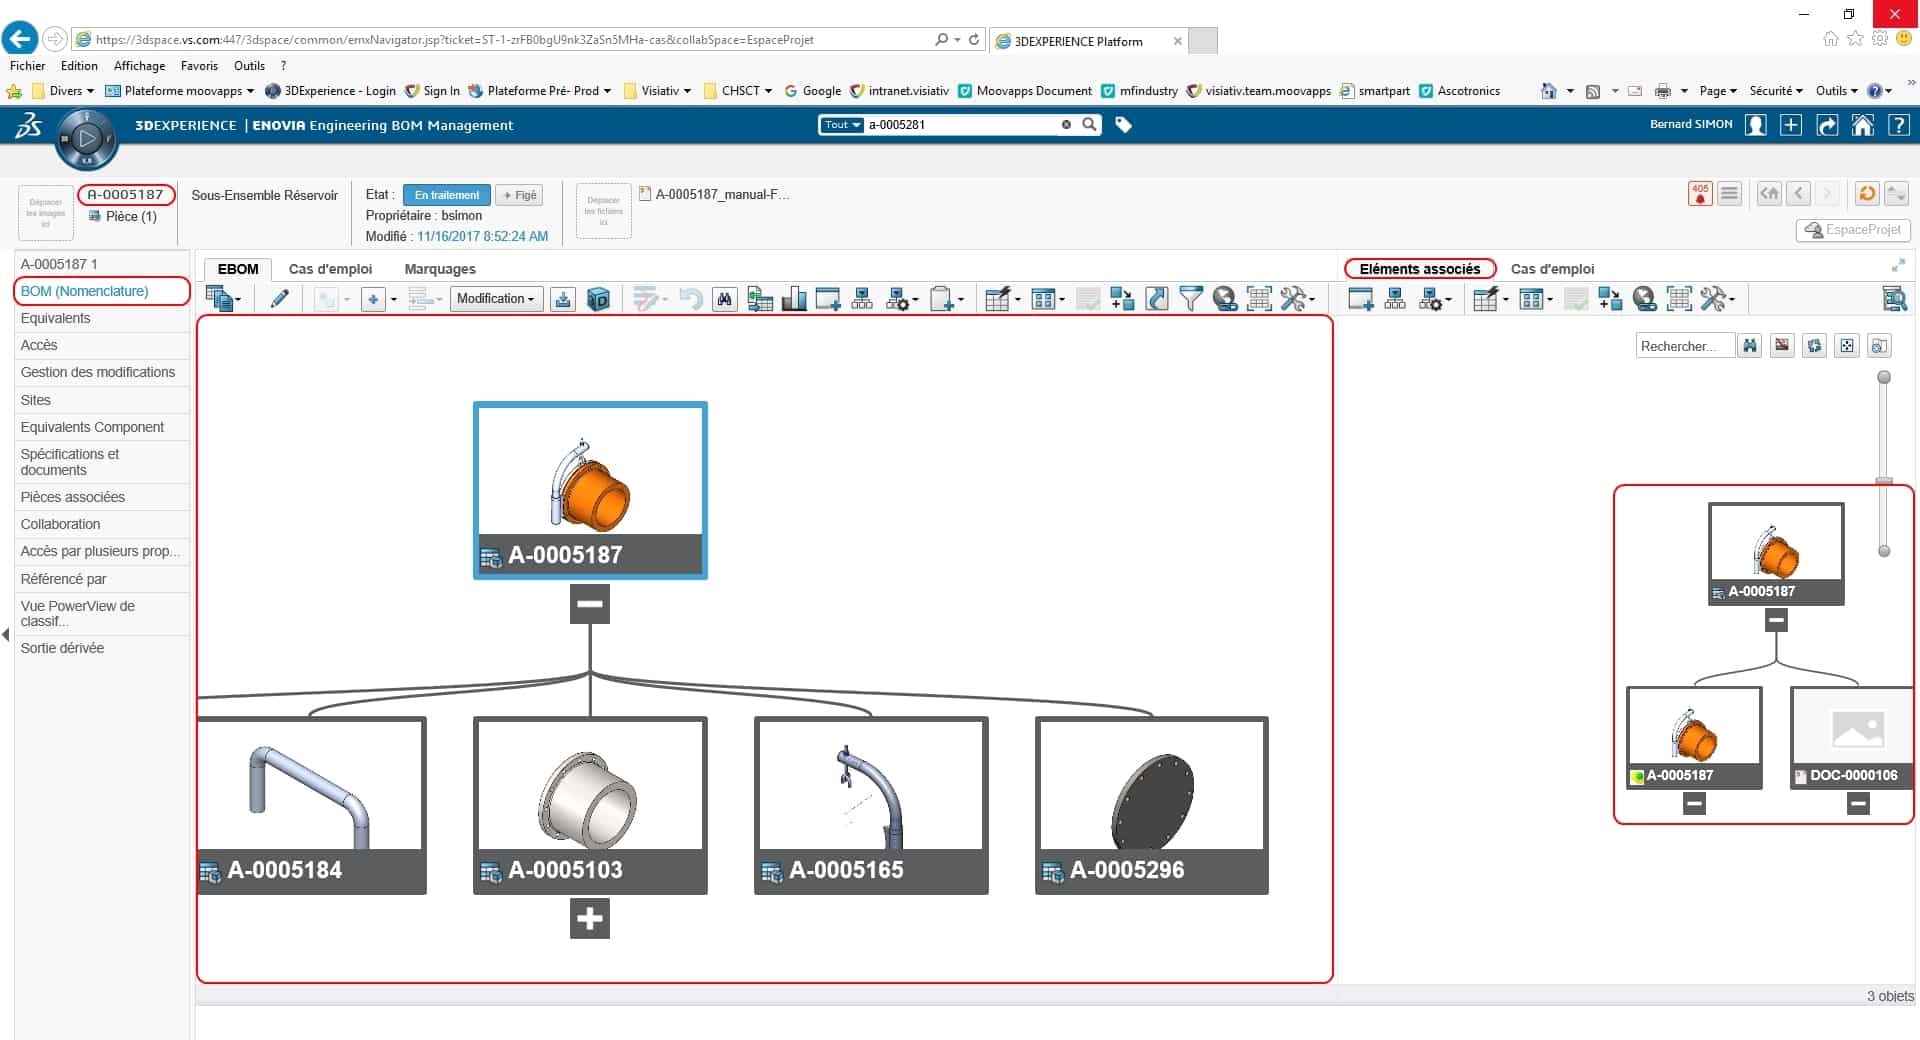
Task: Open the Bernard SIMON user profile icon
Action: (x=1755, y=125)
